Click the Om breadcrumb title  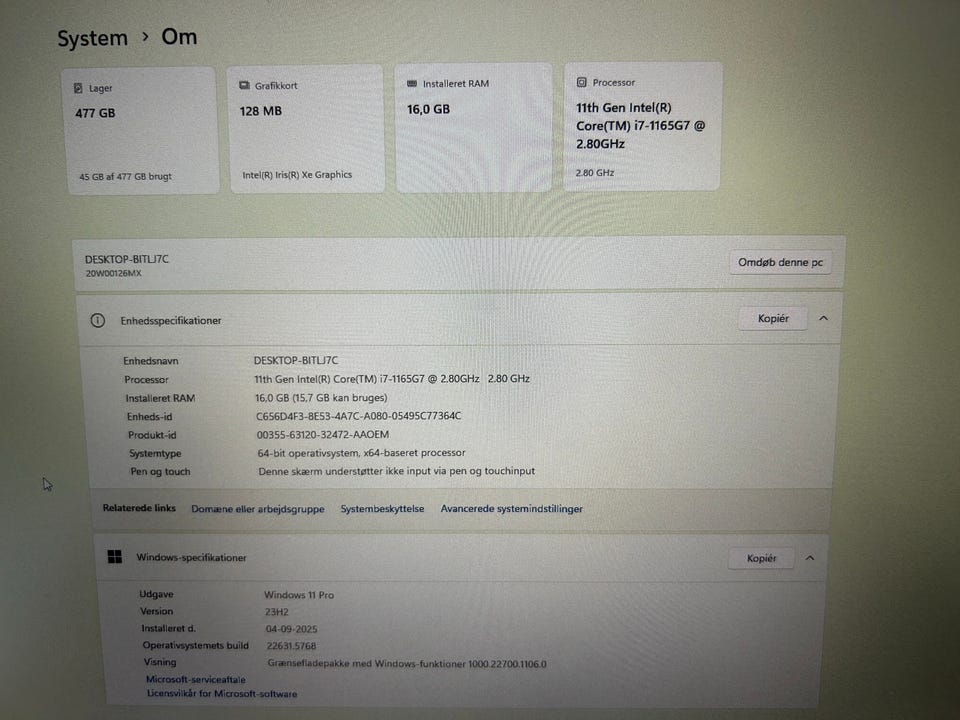179,37
